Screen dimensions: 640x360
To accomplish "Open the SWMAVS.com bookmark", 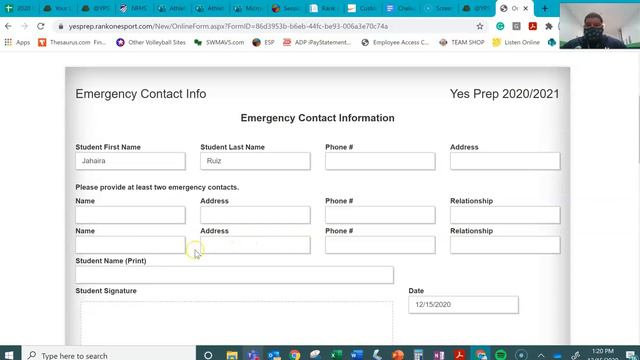I will [219, 42].
